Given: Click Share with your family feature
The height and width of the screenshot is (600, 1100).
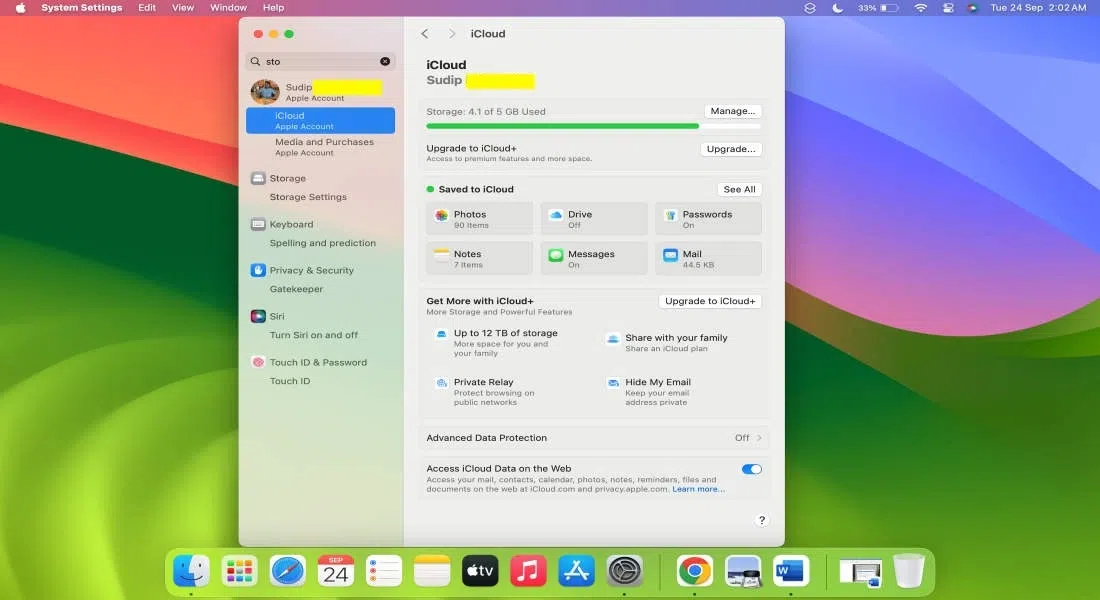Looking at the screenshot, I should pos(668,342).
